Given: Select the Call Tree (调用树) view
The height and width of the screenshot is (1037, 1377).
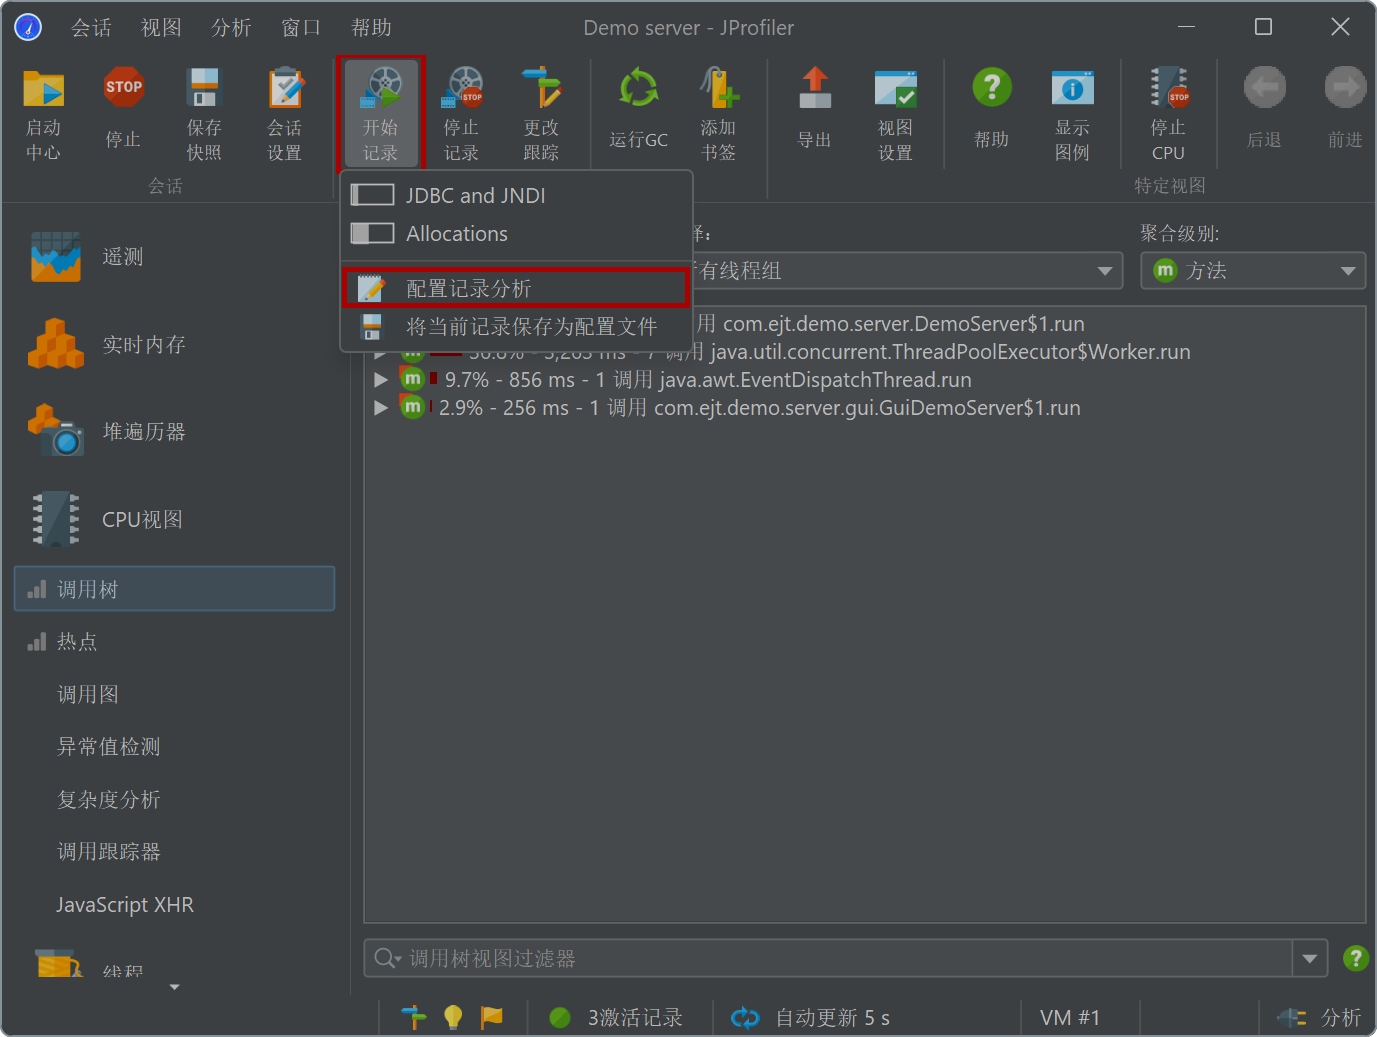Looking at the screenshot, I should [175, 589].
